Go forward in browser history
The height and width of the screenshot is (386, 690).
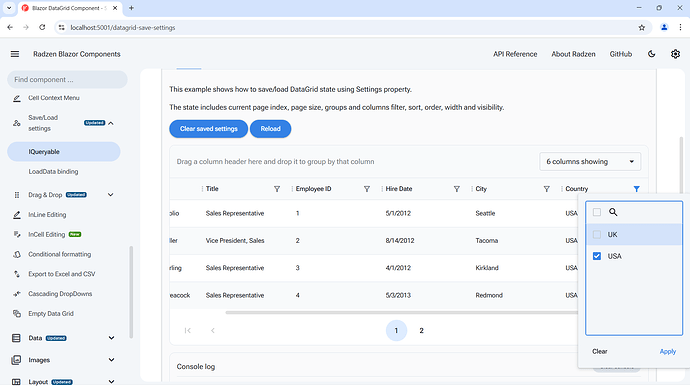[26, 27]
